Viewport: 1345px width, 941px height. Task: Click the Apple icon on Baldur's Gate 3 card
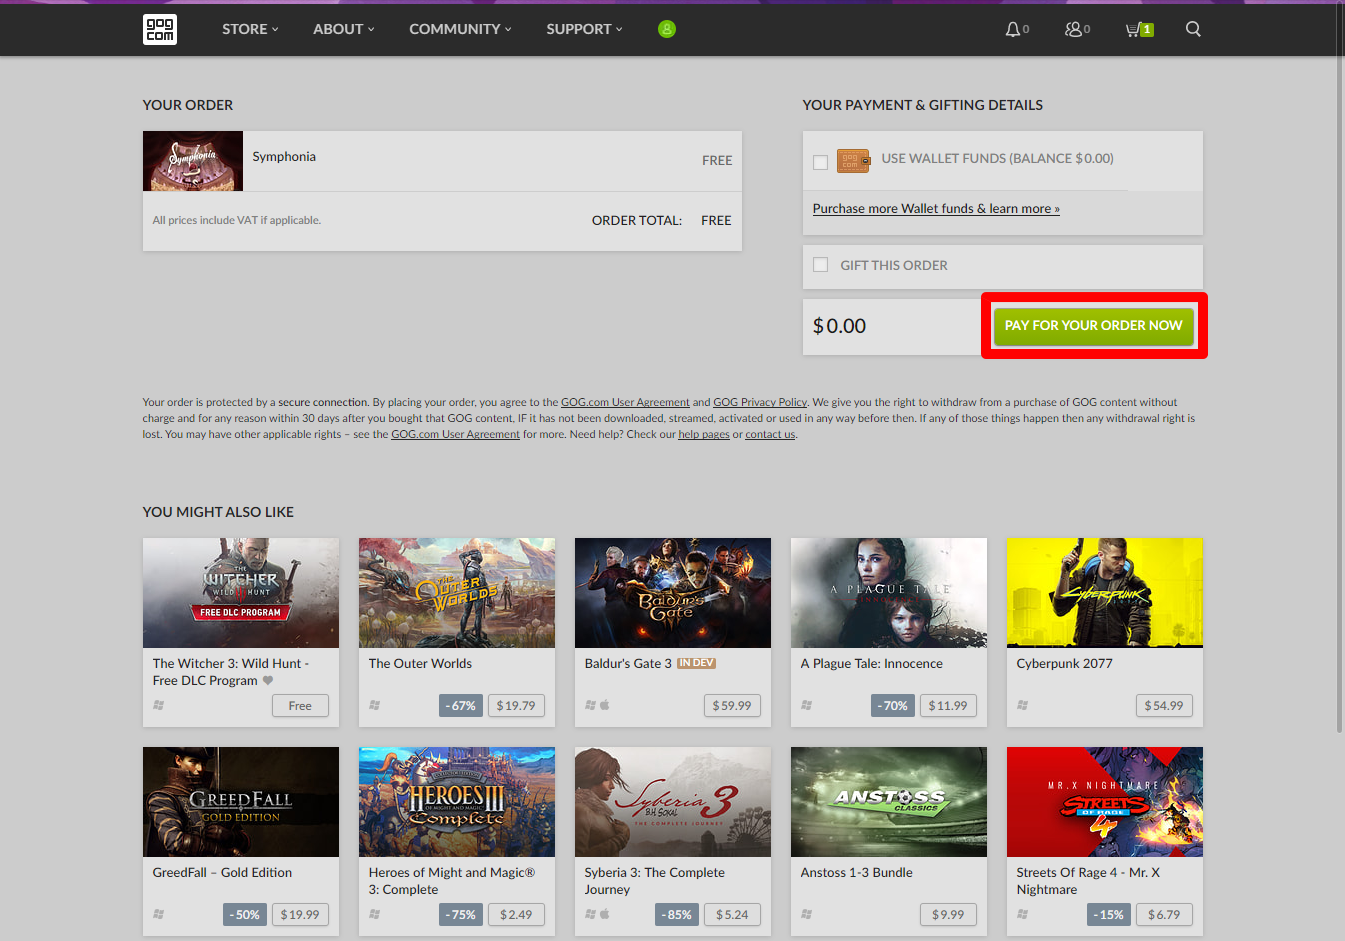point(605,705)
